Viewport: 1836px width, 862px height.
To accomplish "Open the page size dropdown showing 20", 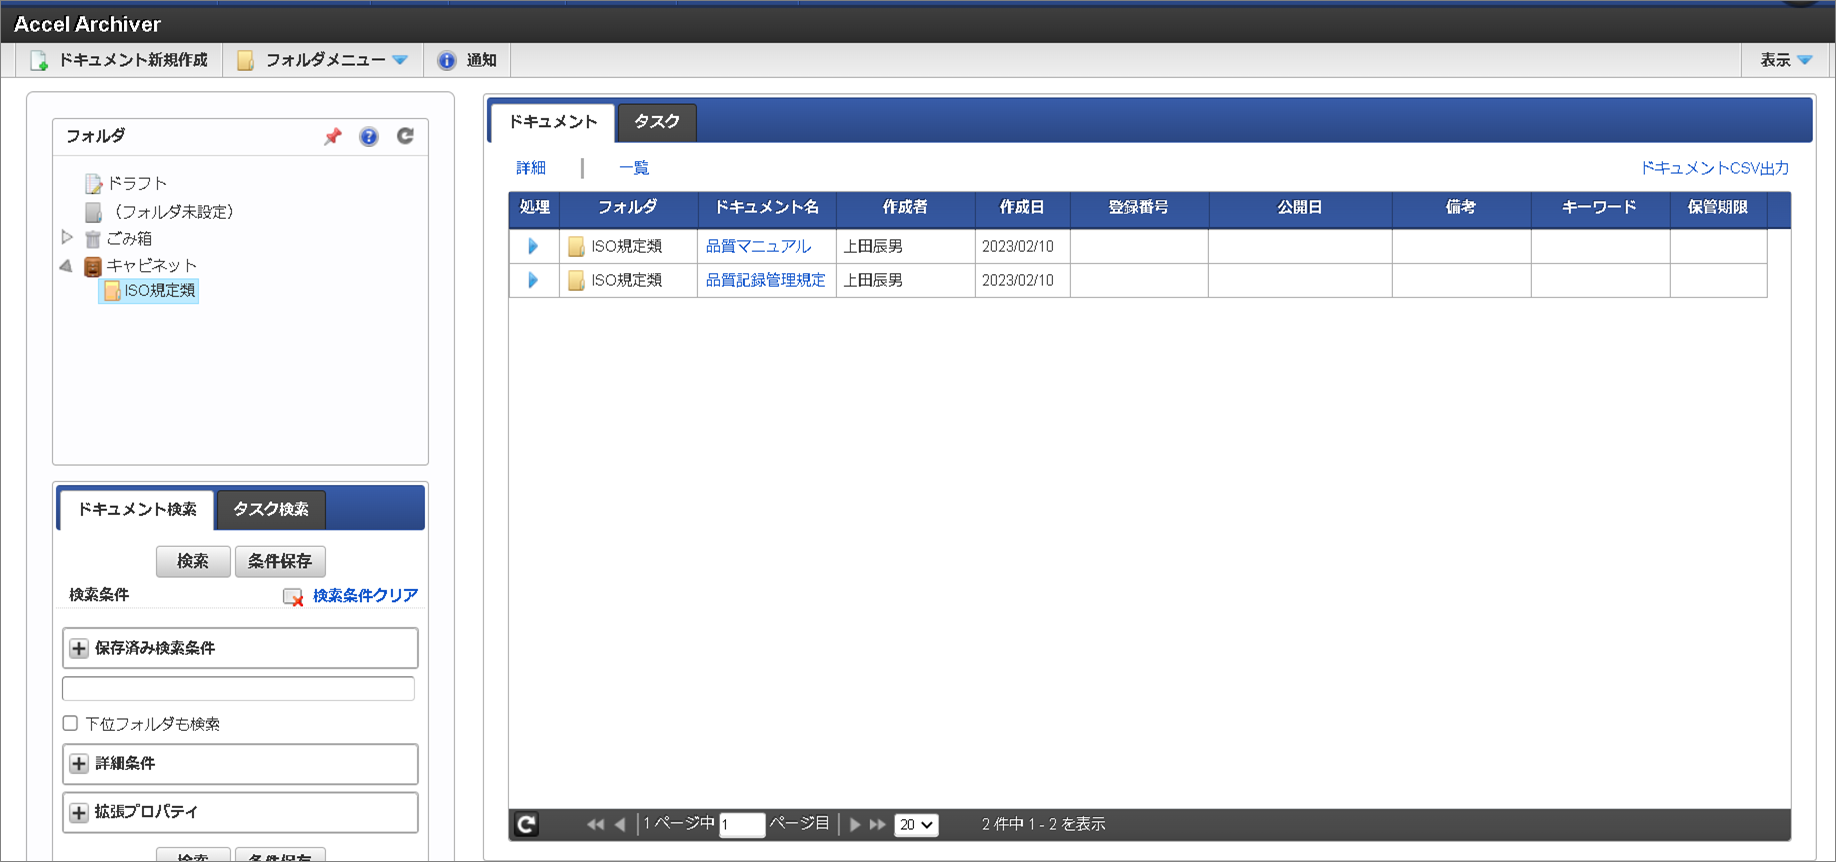I will [915, 825].
